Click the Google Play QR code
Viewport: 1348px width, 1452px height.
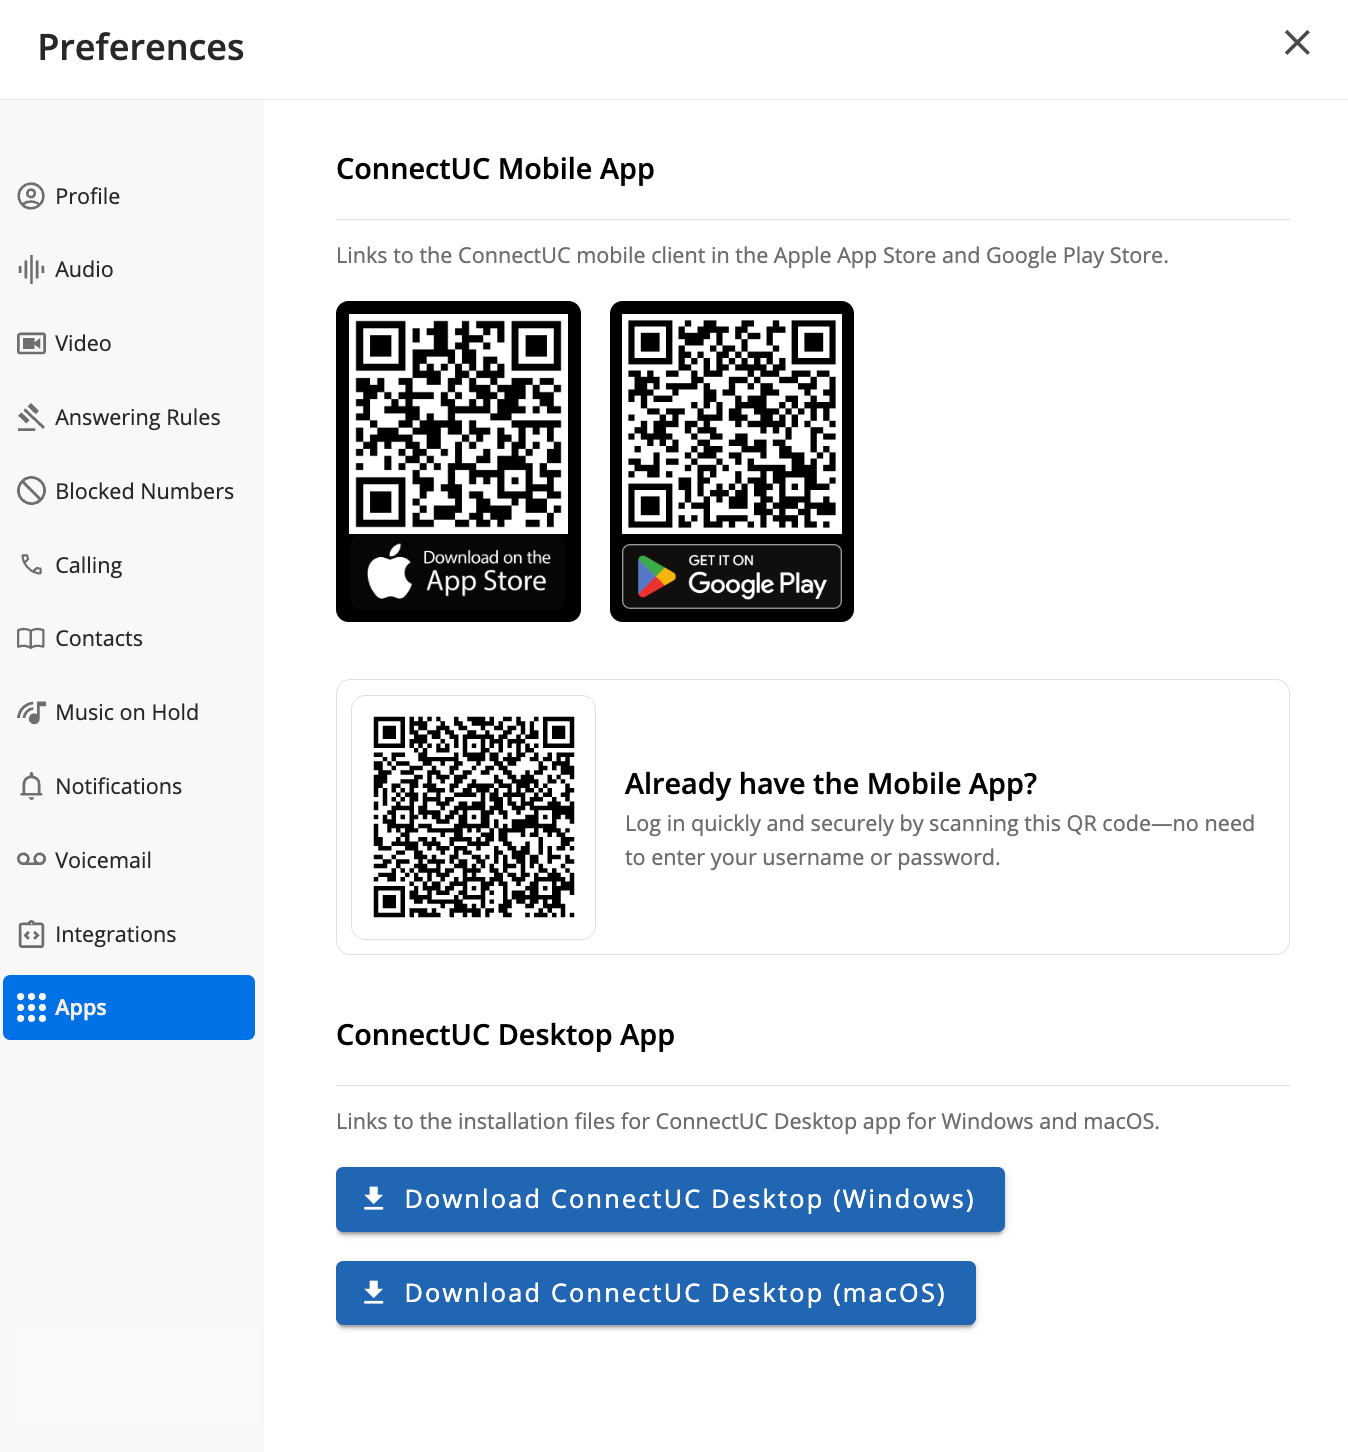732,423
